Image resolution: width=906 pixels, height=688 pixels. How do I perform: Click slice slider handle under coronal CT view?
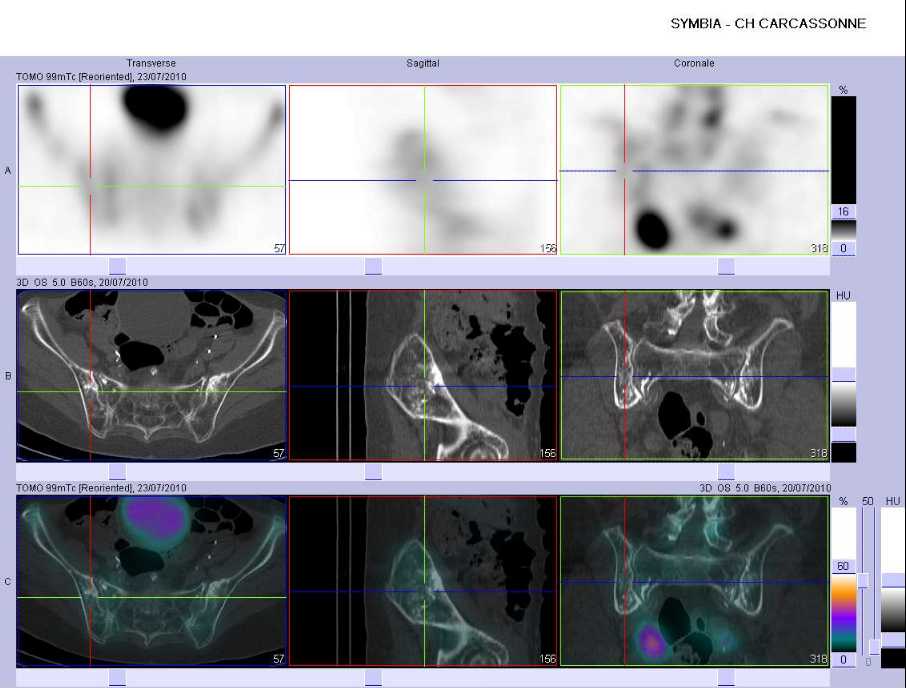click(726, 471)
